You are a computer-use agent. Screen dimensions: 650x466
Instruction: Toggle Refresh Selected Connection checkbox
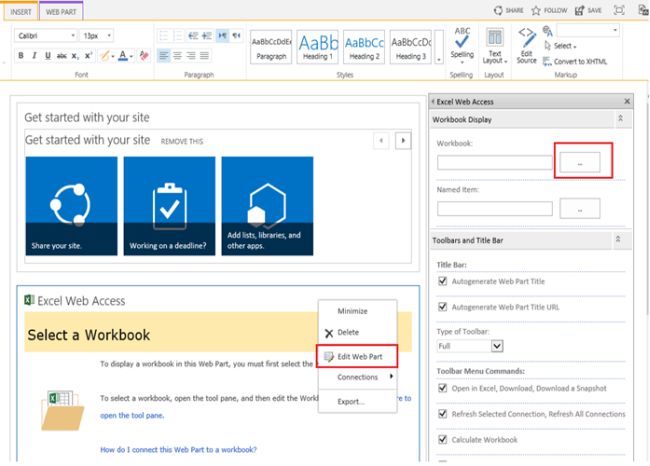point(443,414)
